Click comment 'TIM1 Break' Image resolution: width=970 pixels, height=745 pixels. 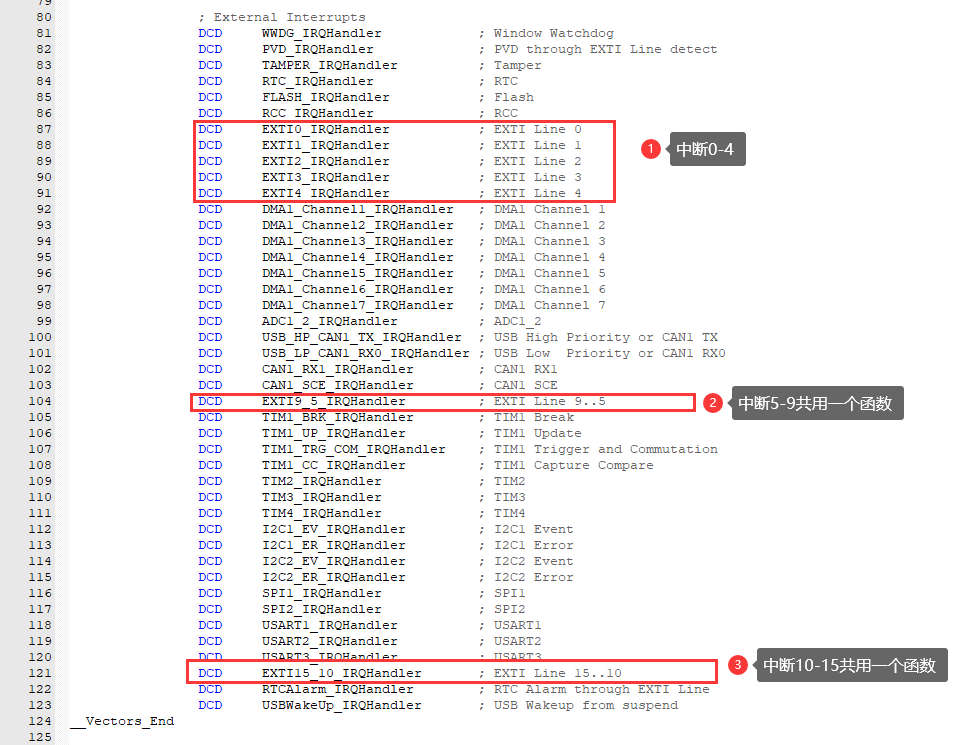point(534,418)
